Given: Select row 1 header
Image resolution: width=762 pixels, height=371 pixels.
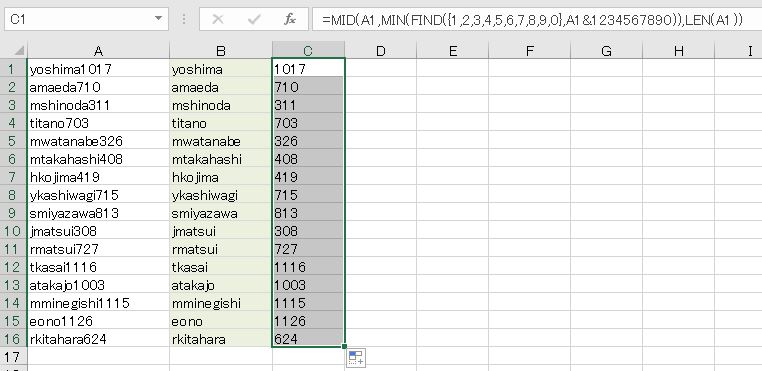Looking at the screenshot, I should [x=13, y=69].
